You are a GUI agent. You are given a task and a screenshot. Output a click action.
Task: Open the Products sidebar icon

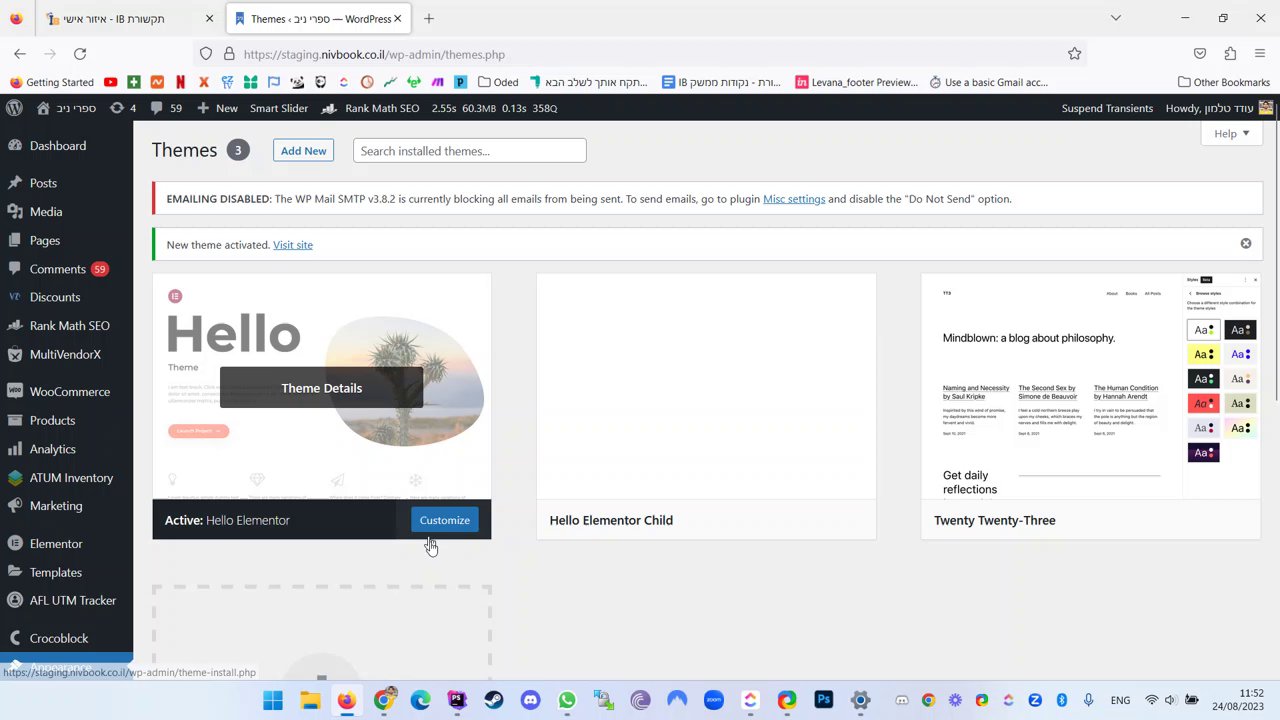(14, 421)
